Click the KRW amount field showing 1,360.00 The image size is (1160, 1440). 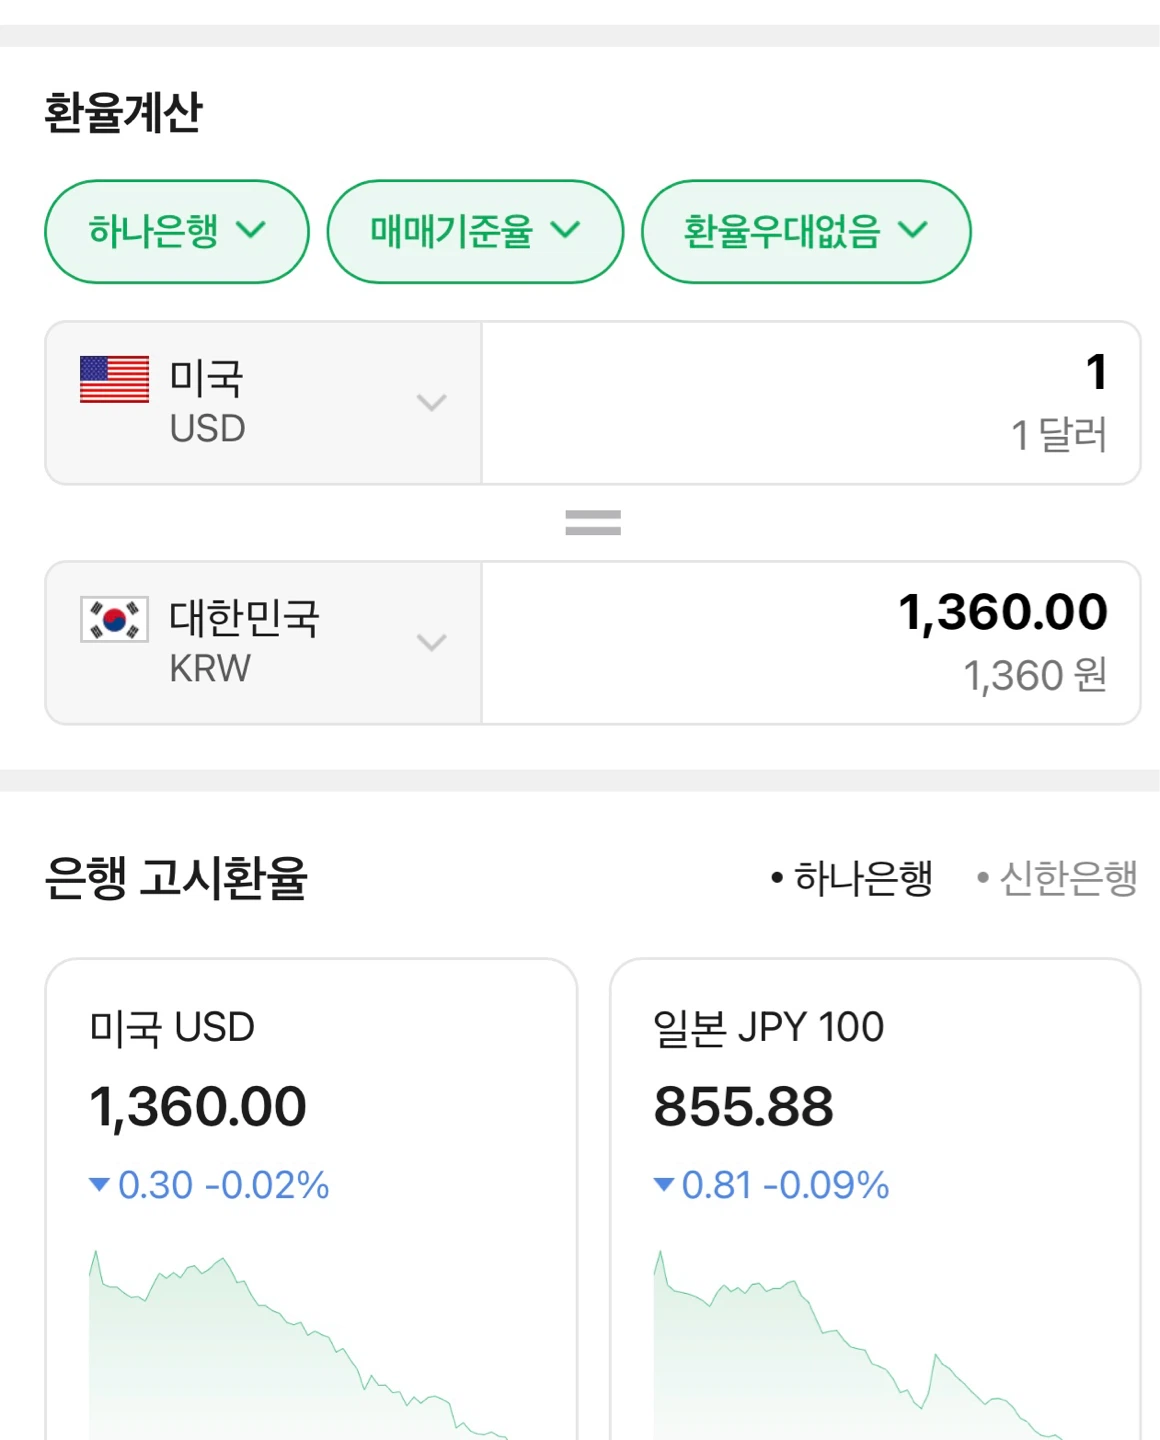[811, 643]
